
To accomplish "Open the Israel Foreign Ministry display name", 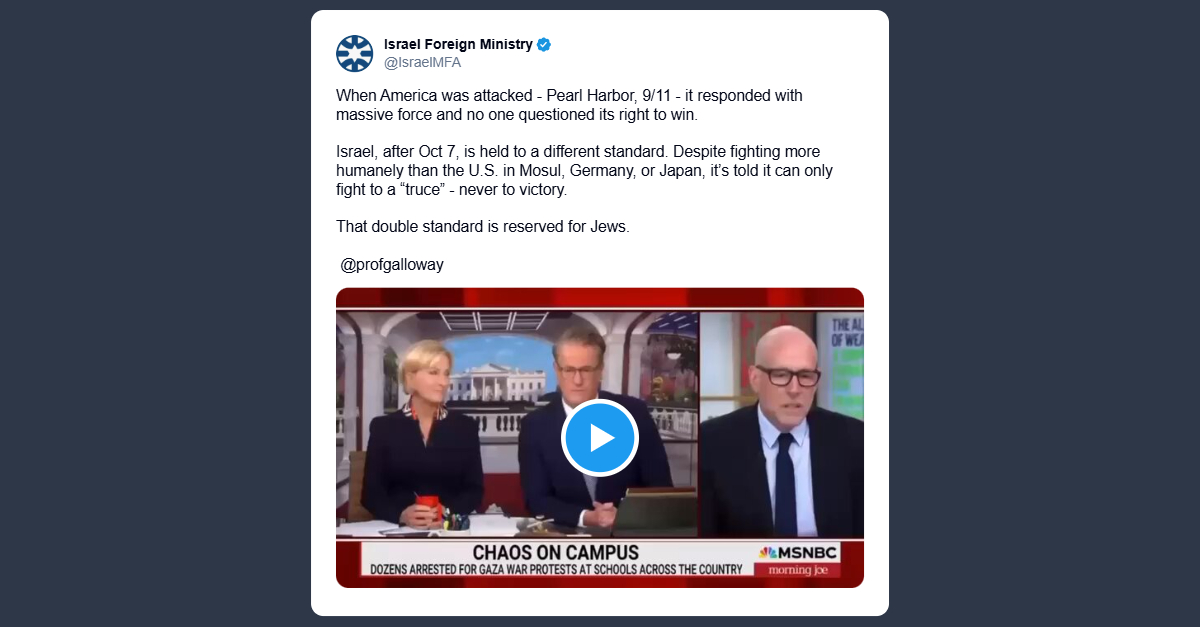I will click(458, 45).
